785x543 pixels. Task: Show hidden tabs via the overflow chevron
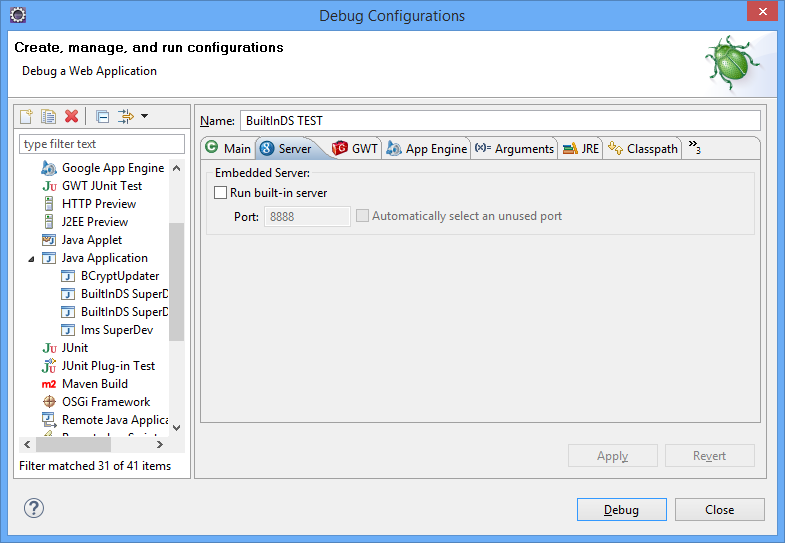694,148
